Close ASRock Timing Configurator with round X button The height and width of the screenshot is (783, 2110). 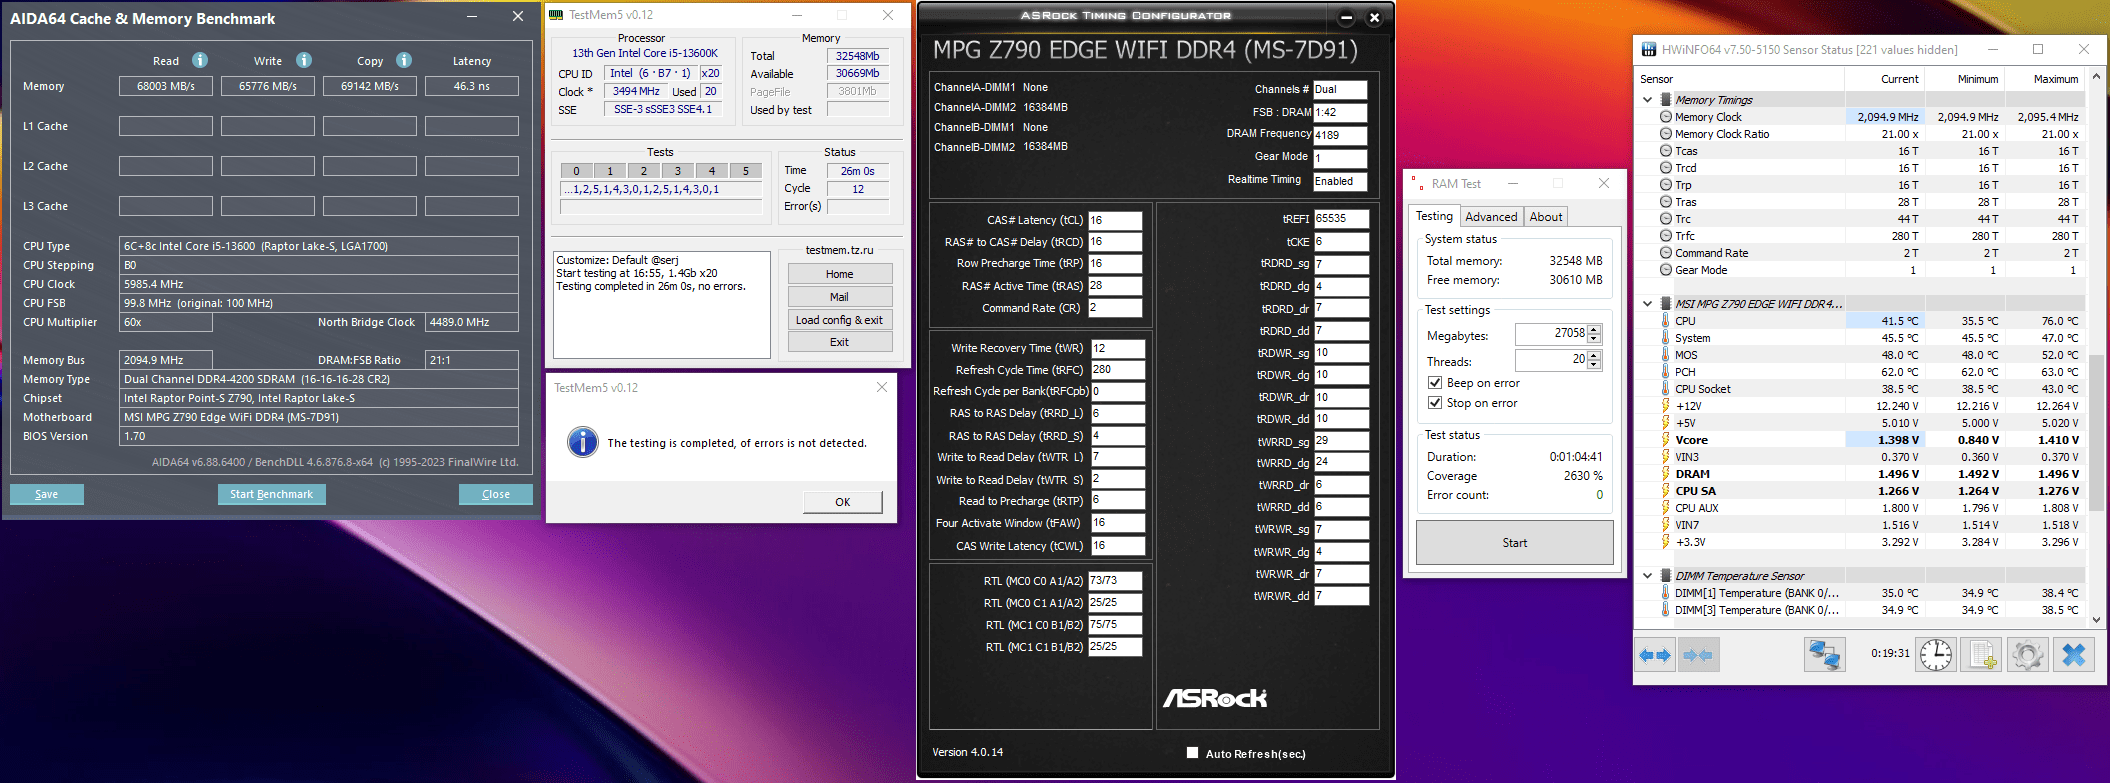coord(1374,17)
